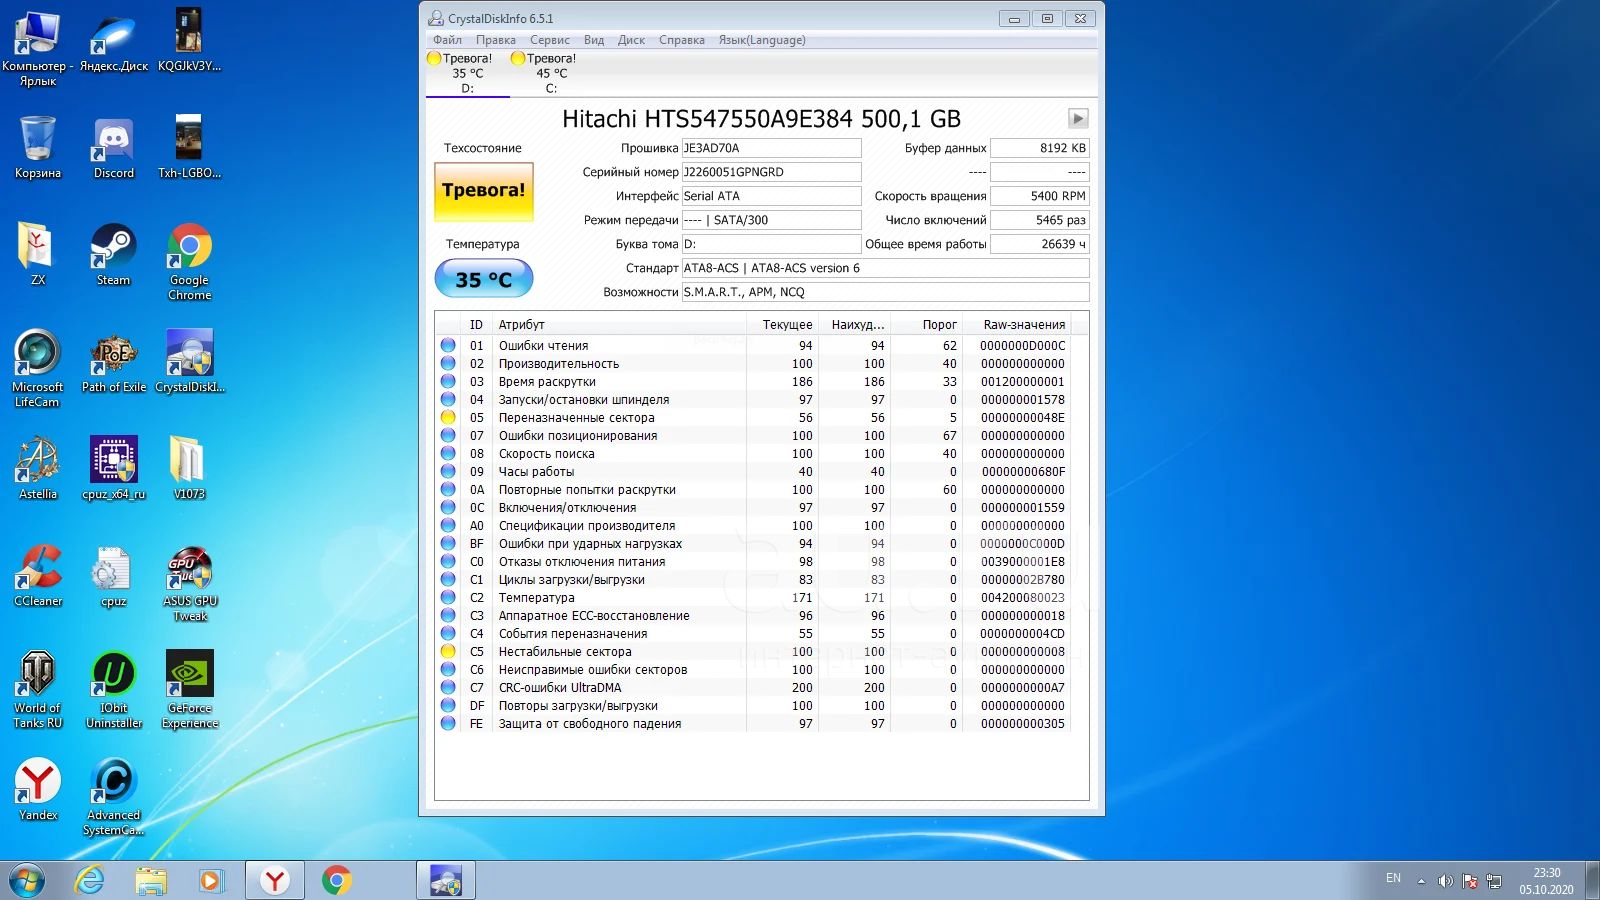Viewport: 1600px width, 900px height.
Task: Click the Общее время работы value 26639 ч
Action: (1039, 244)
